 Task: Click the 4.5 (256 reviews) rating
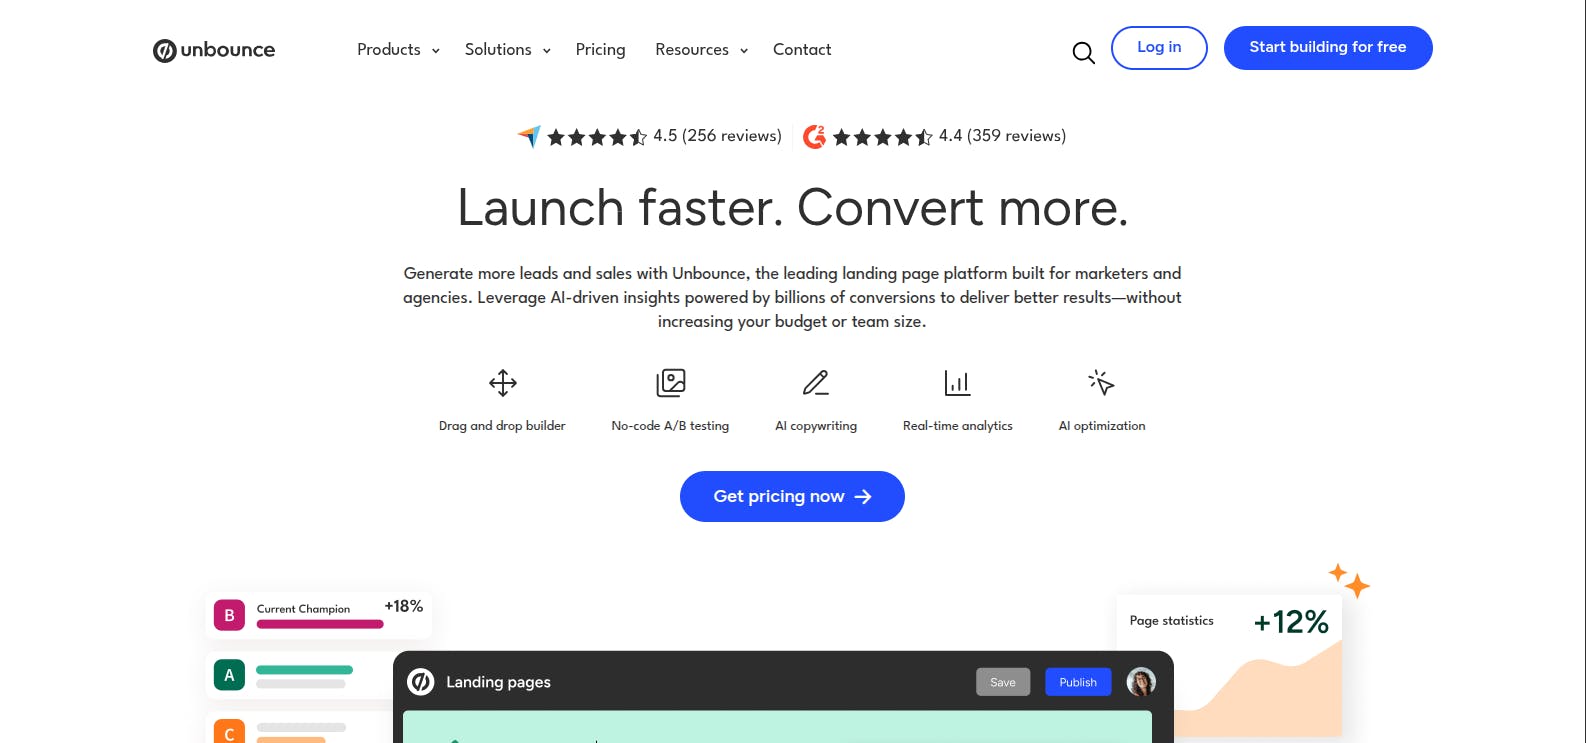(717, 136)
